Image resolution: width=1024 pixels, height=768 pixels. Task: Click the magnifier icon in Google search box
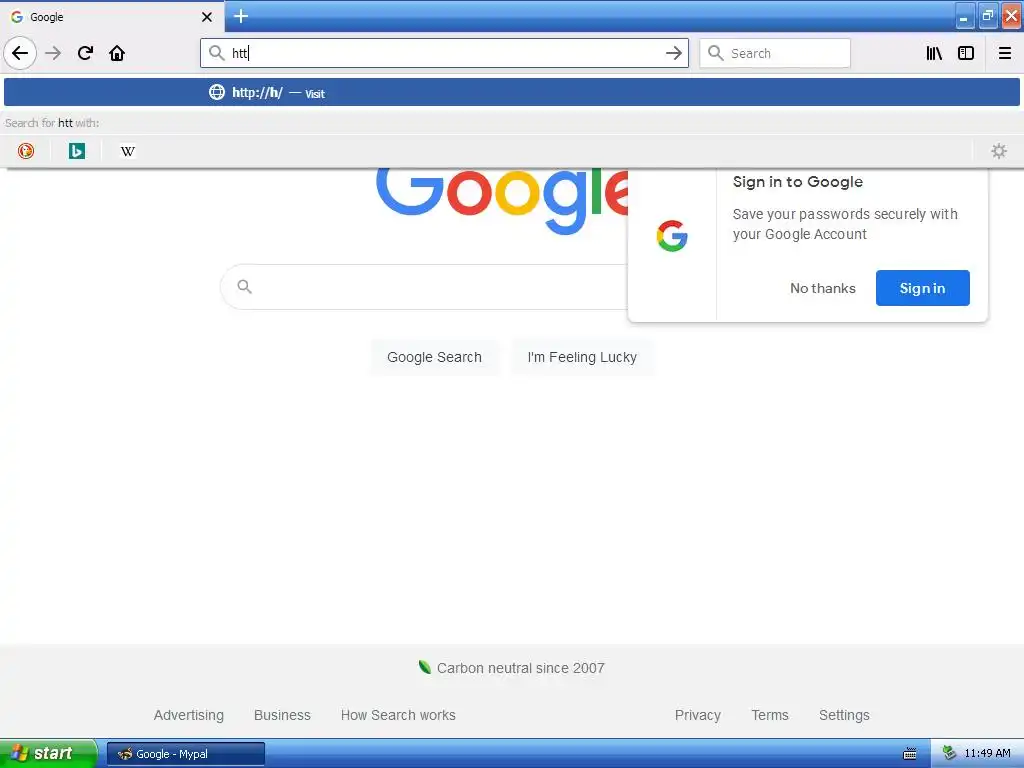244,287
